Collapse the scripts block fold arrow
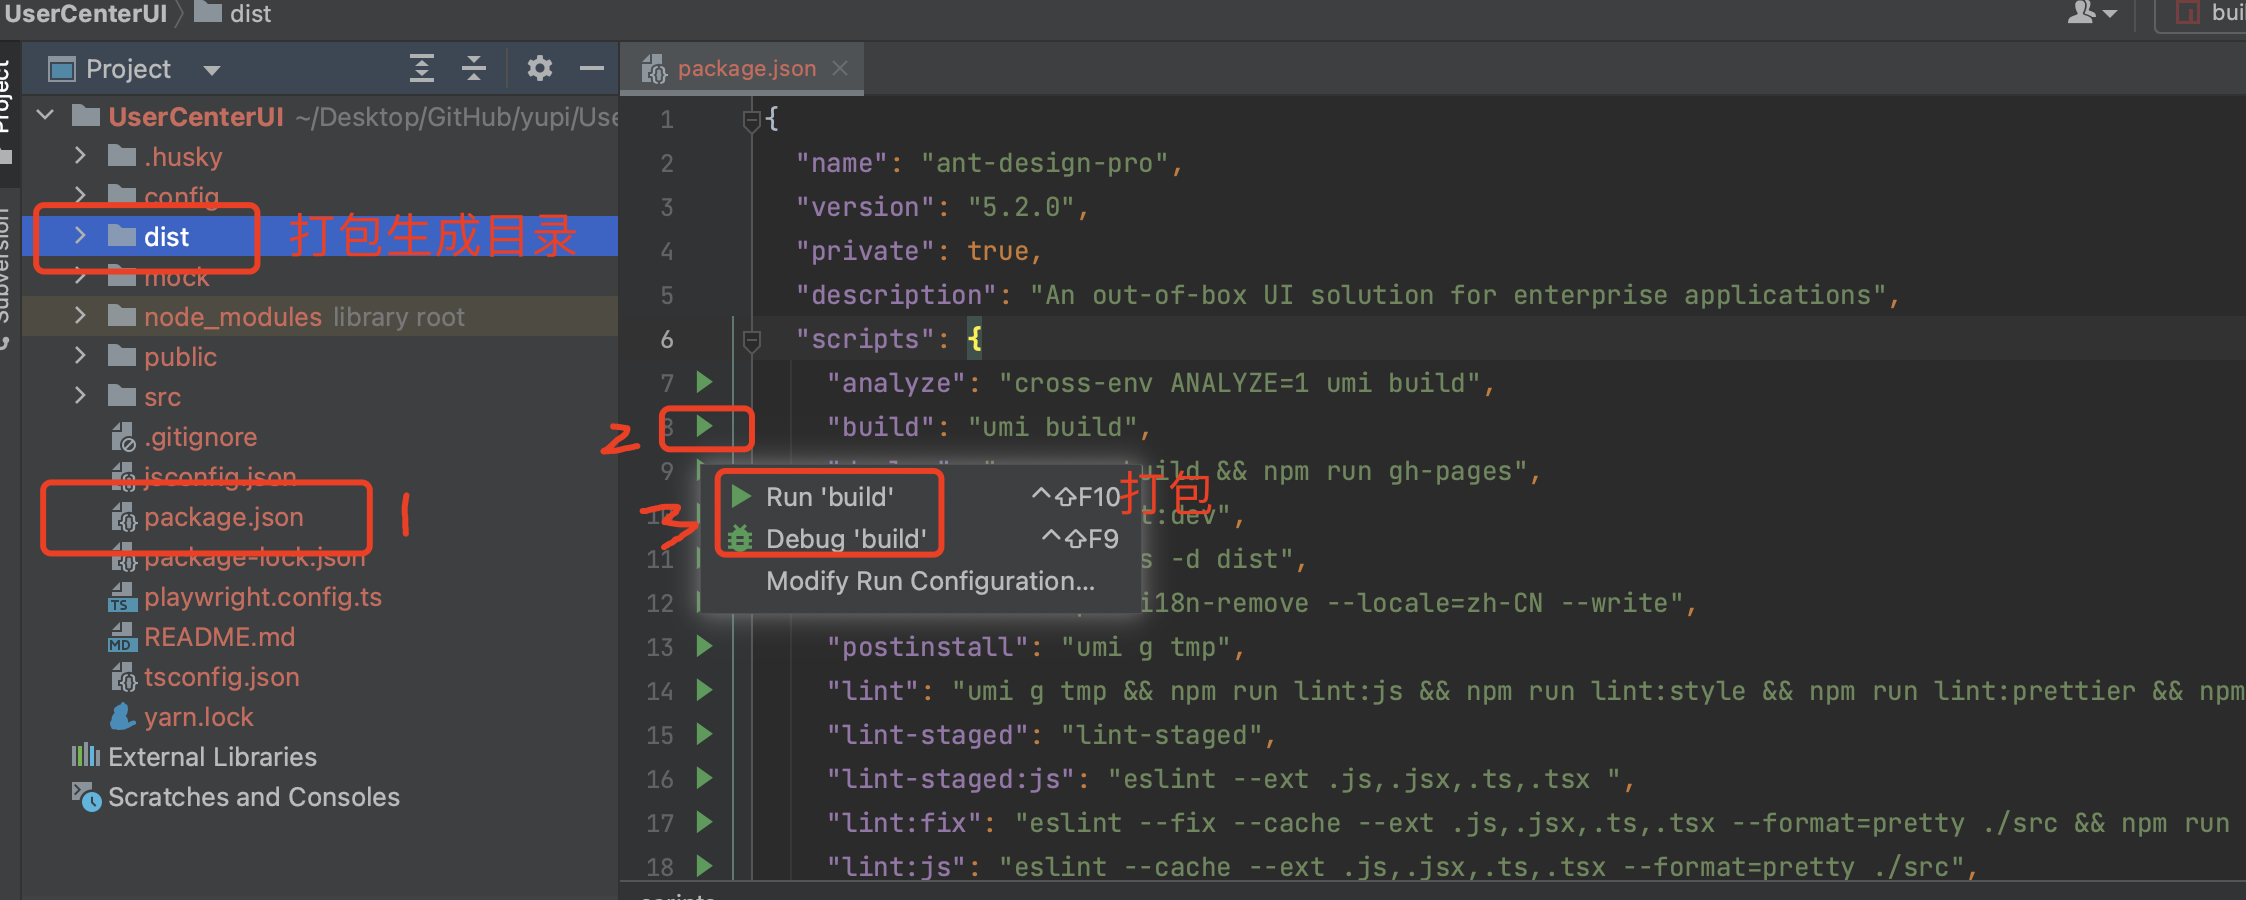The height and width of the screenshot is (900, 2246). pyautogui.click(x=751, y=339)
